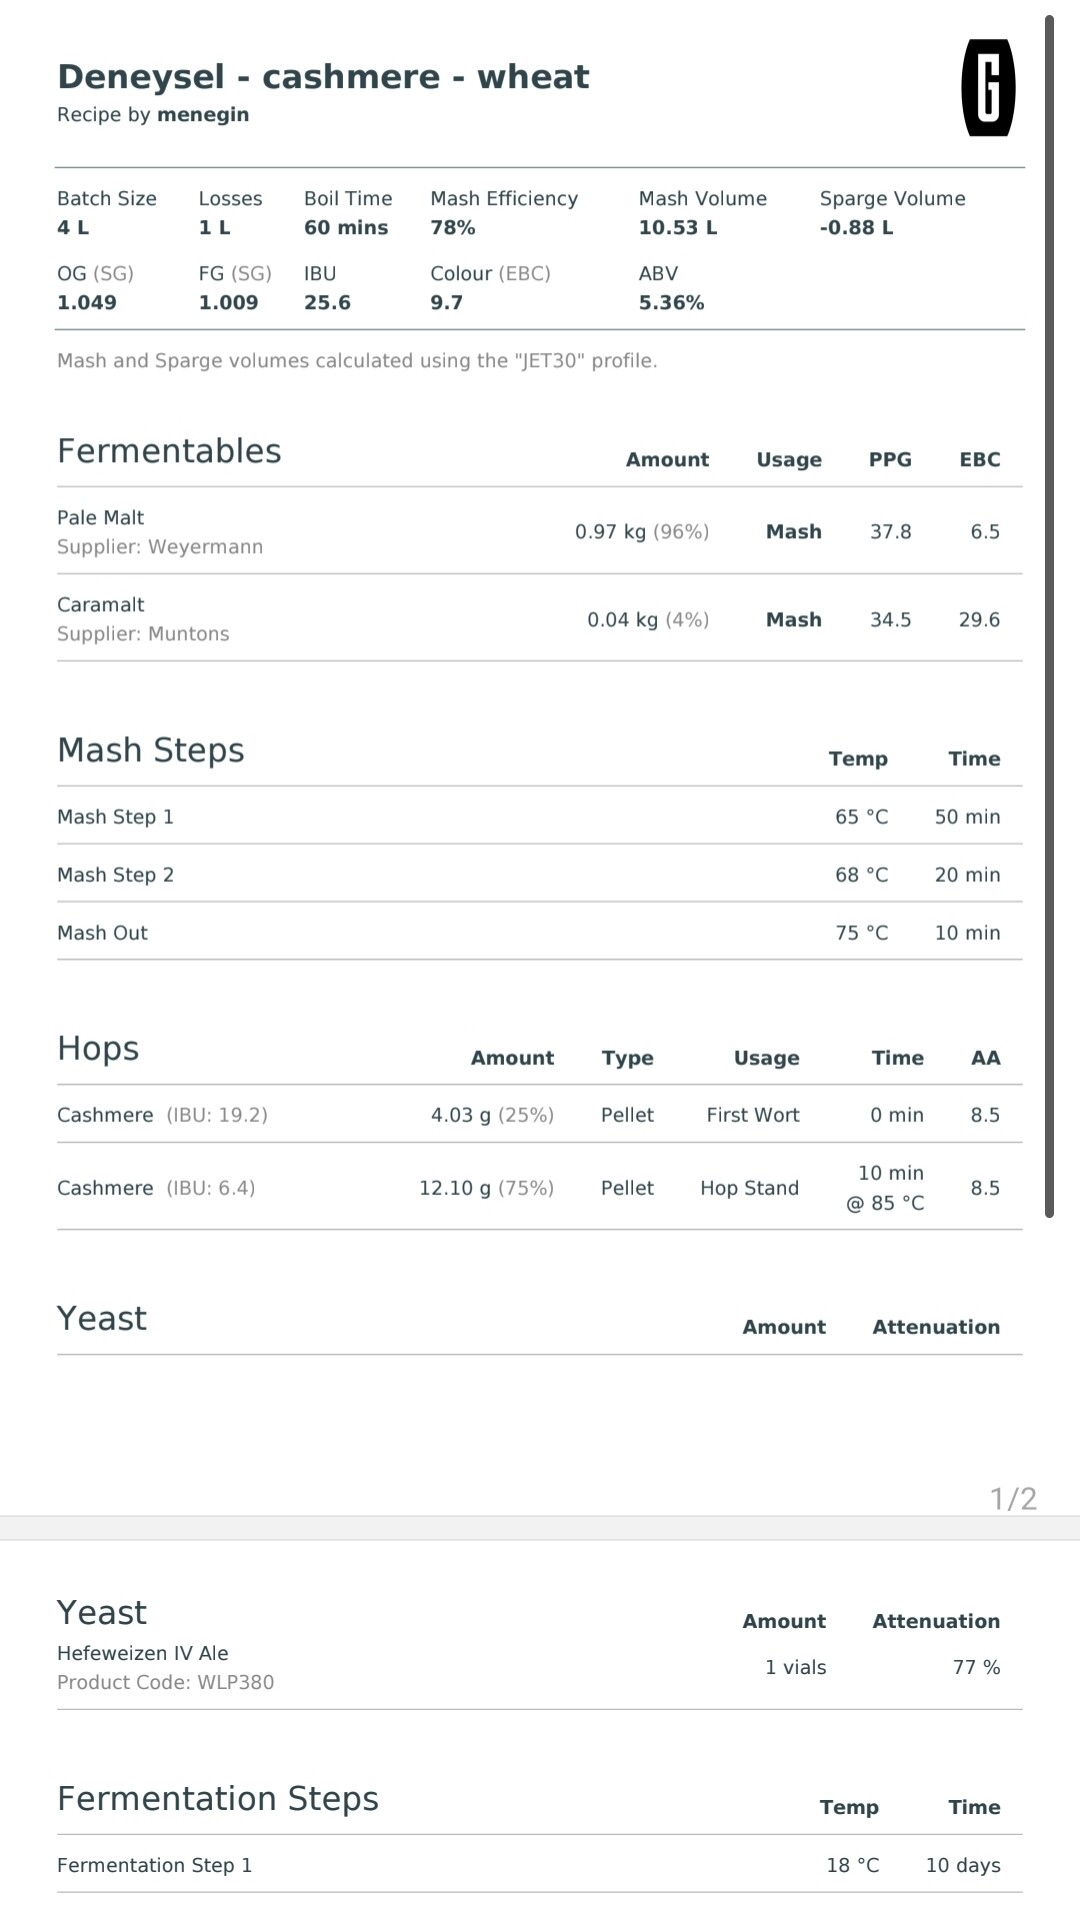Click the ABV value 5.36%

tap(671, 302)
